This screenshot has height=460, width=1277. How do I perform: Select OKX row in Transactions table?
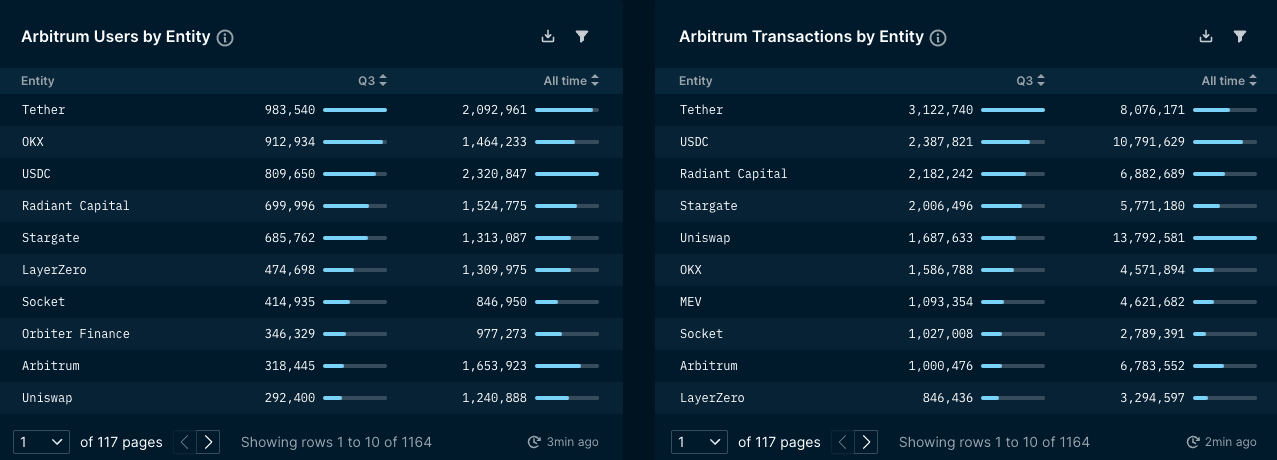tap(966, 270)
